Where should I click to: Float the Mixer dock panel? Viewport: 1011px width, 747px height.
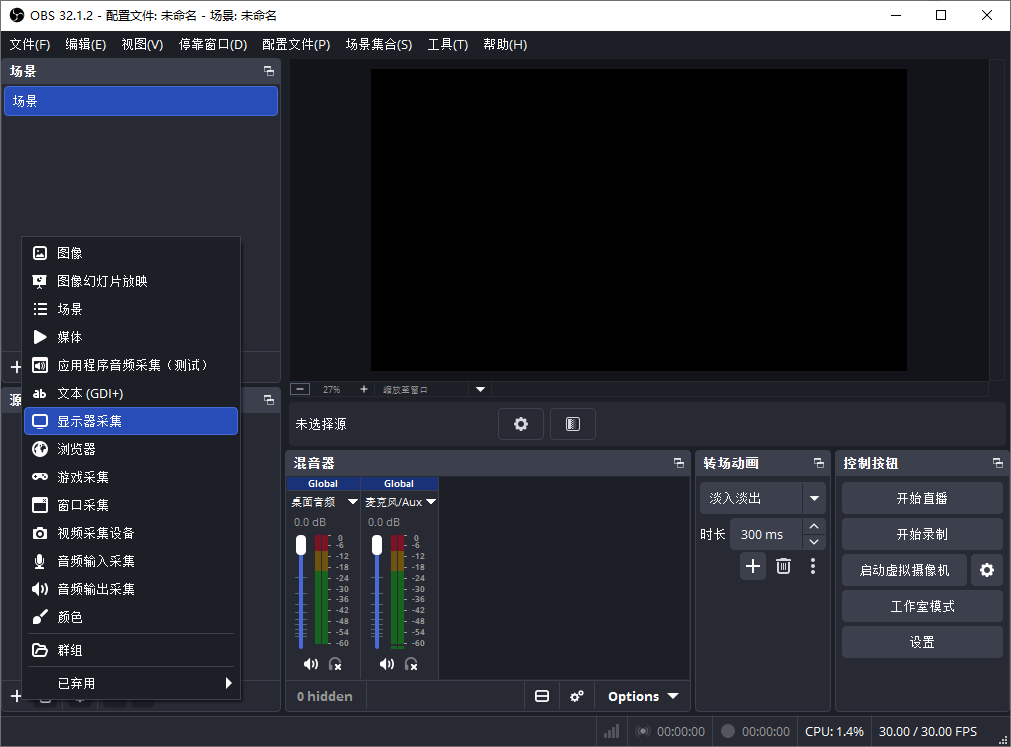pos(679,463)
